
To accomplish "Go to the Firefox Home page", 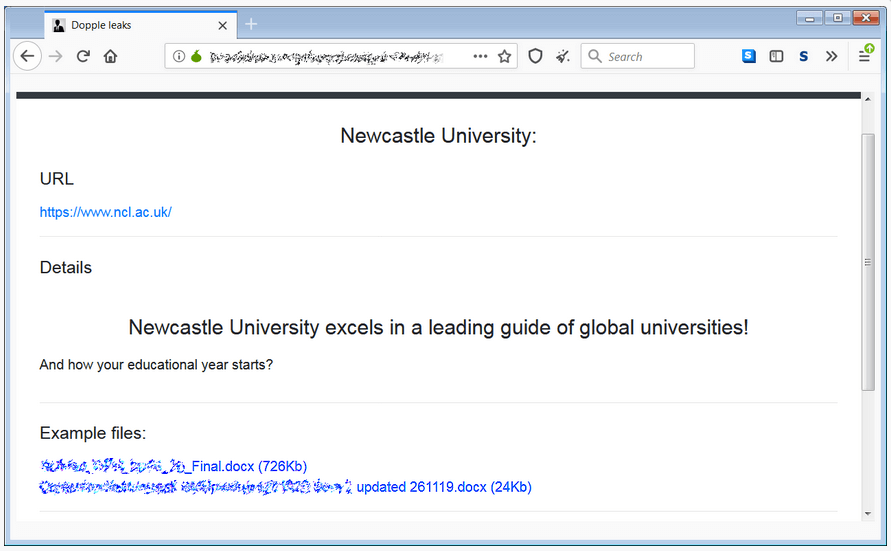I will [x=110, y=57].
